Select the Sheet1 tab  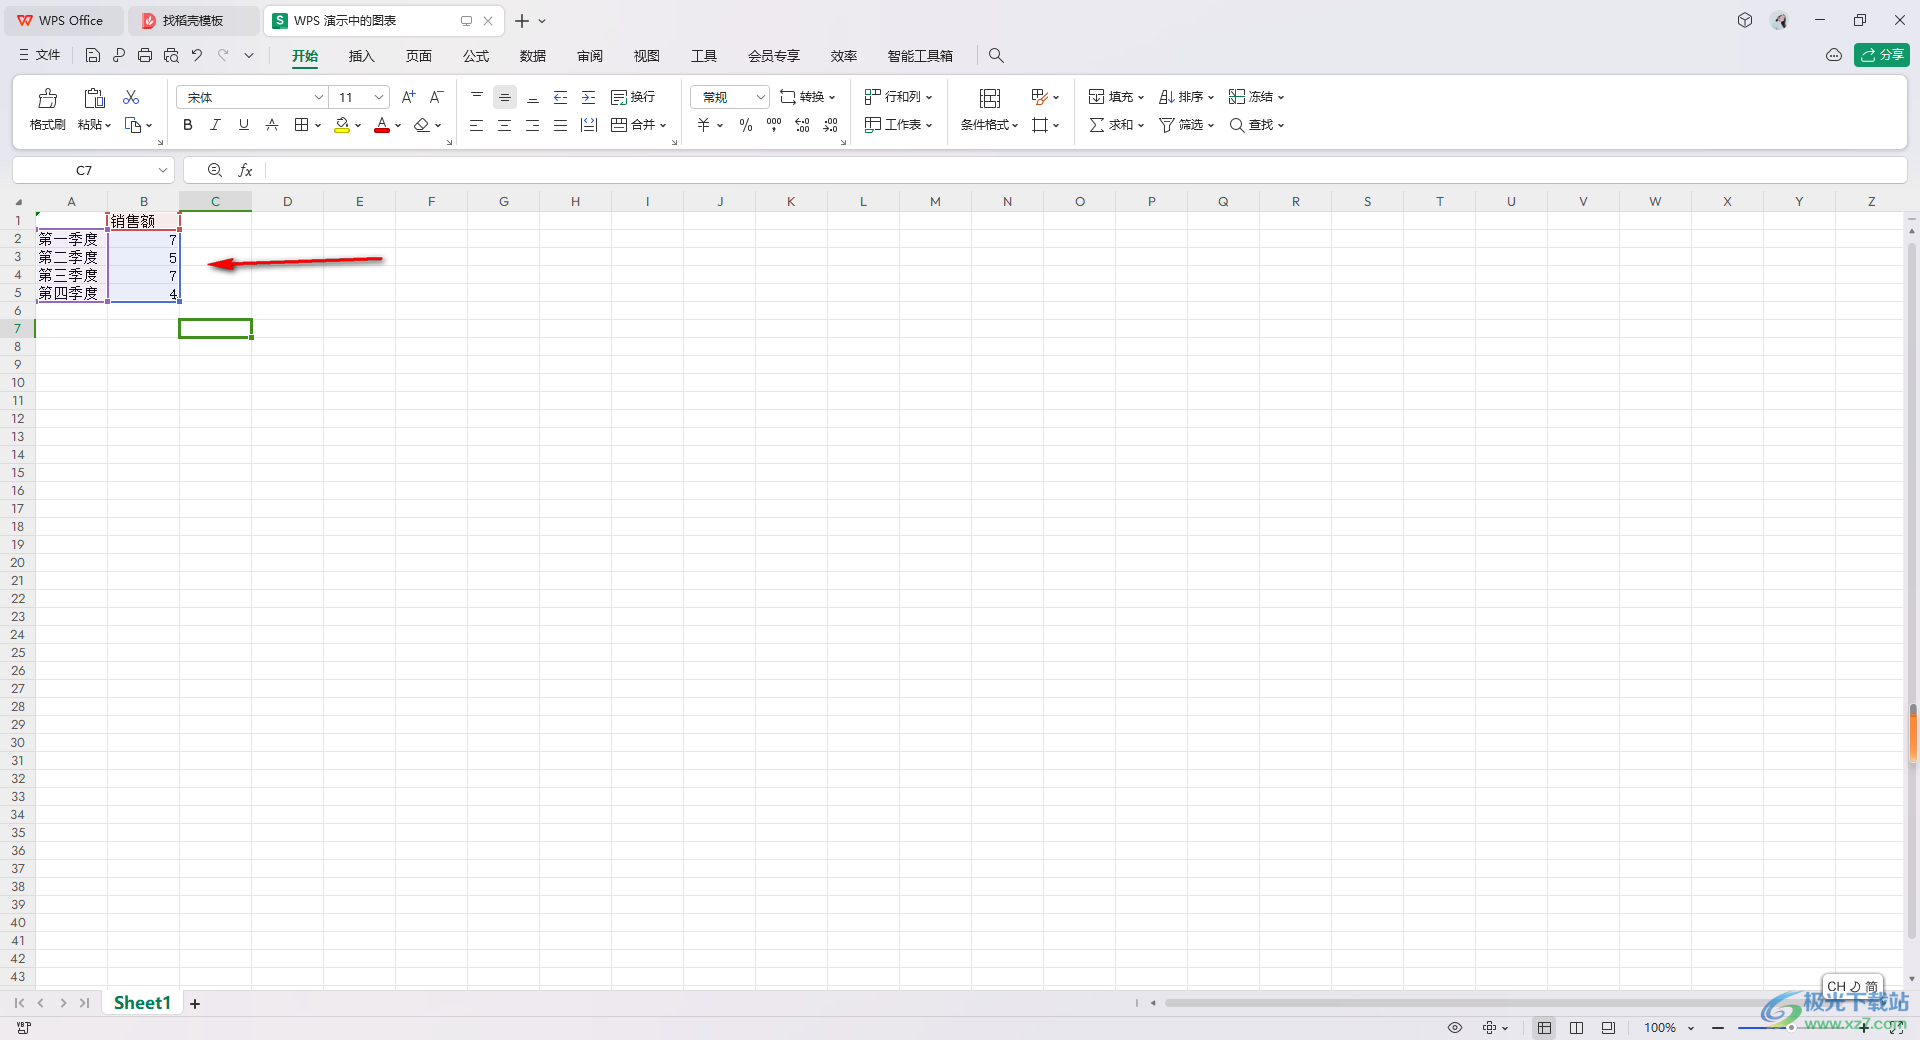[142, 1003]
